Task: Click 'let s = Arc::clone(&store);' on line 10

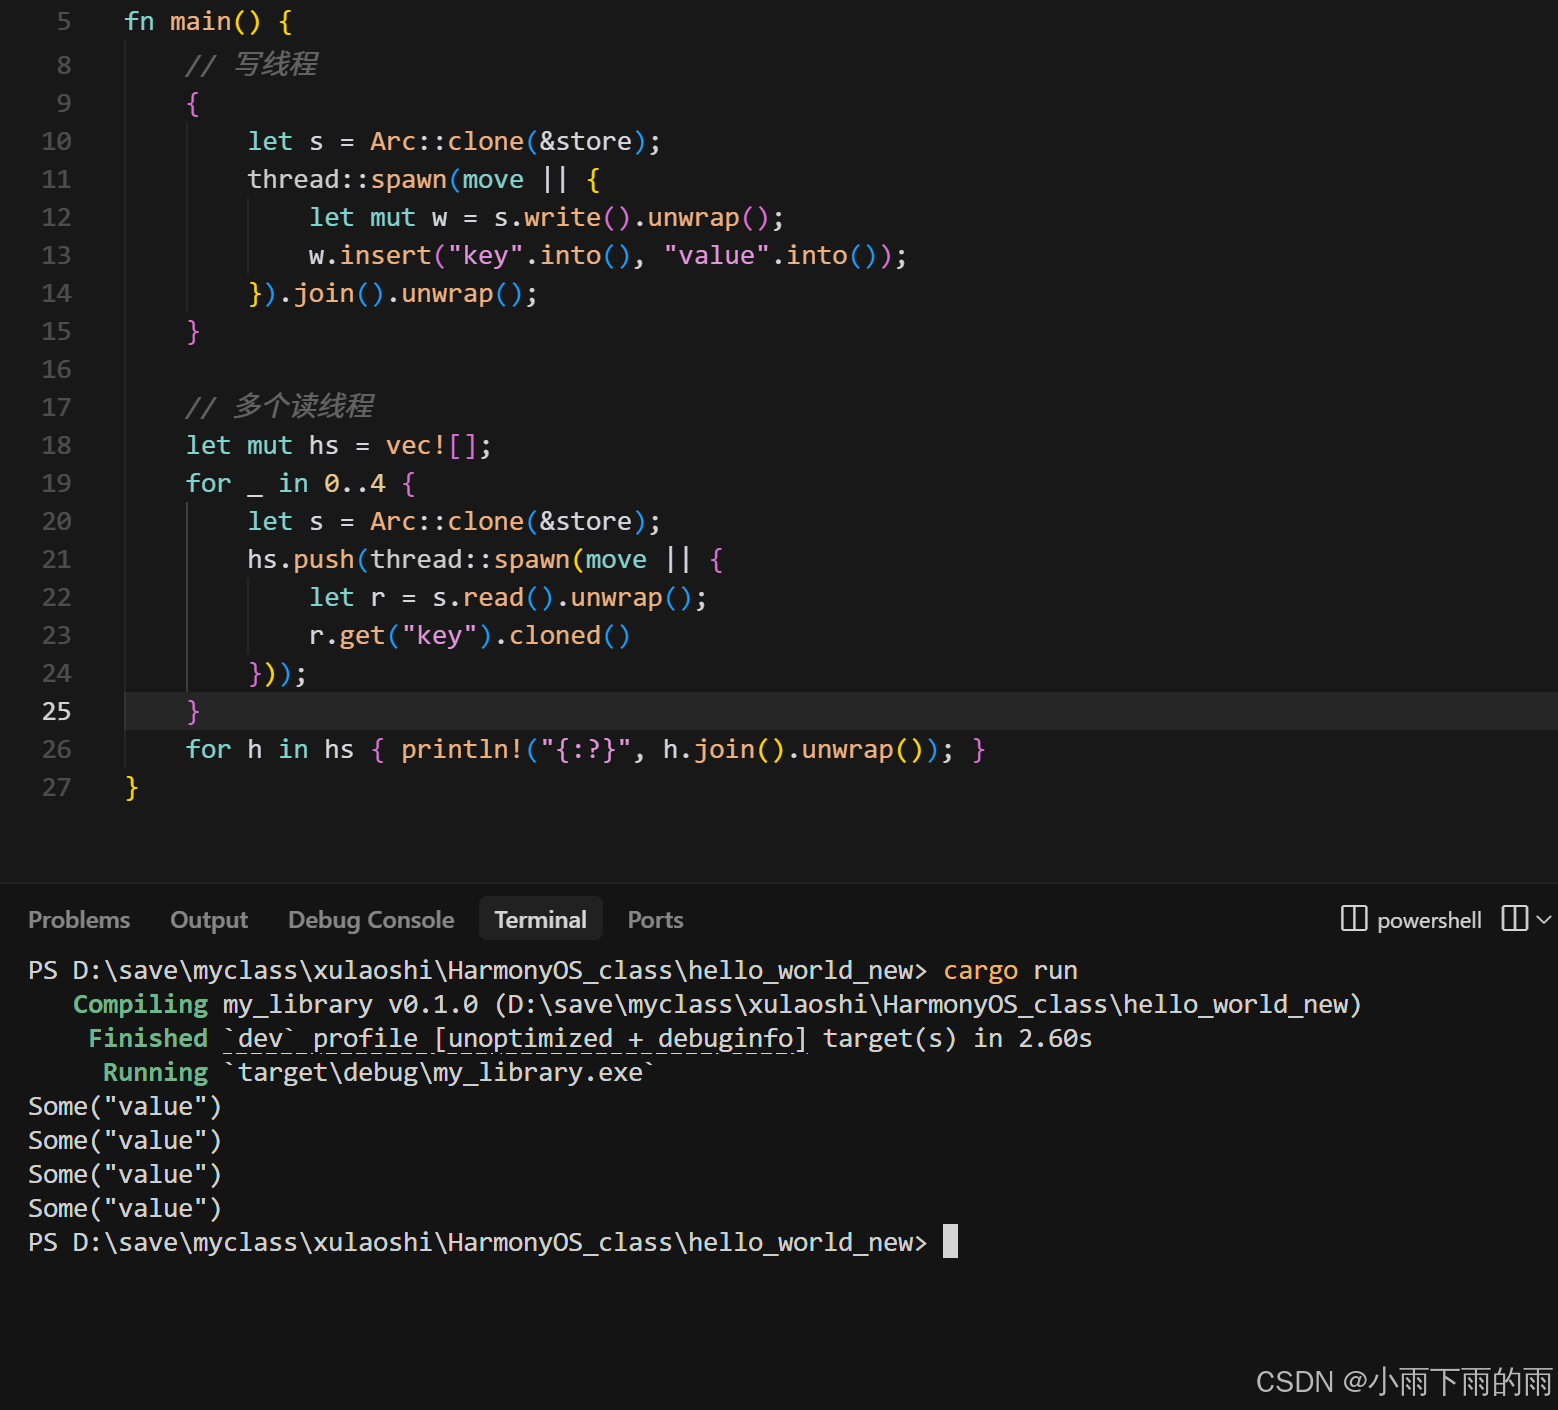Action: tap(454, 141)
